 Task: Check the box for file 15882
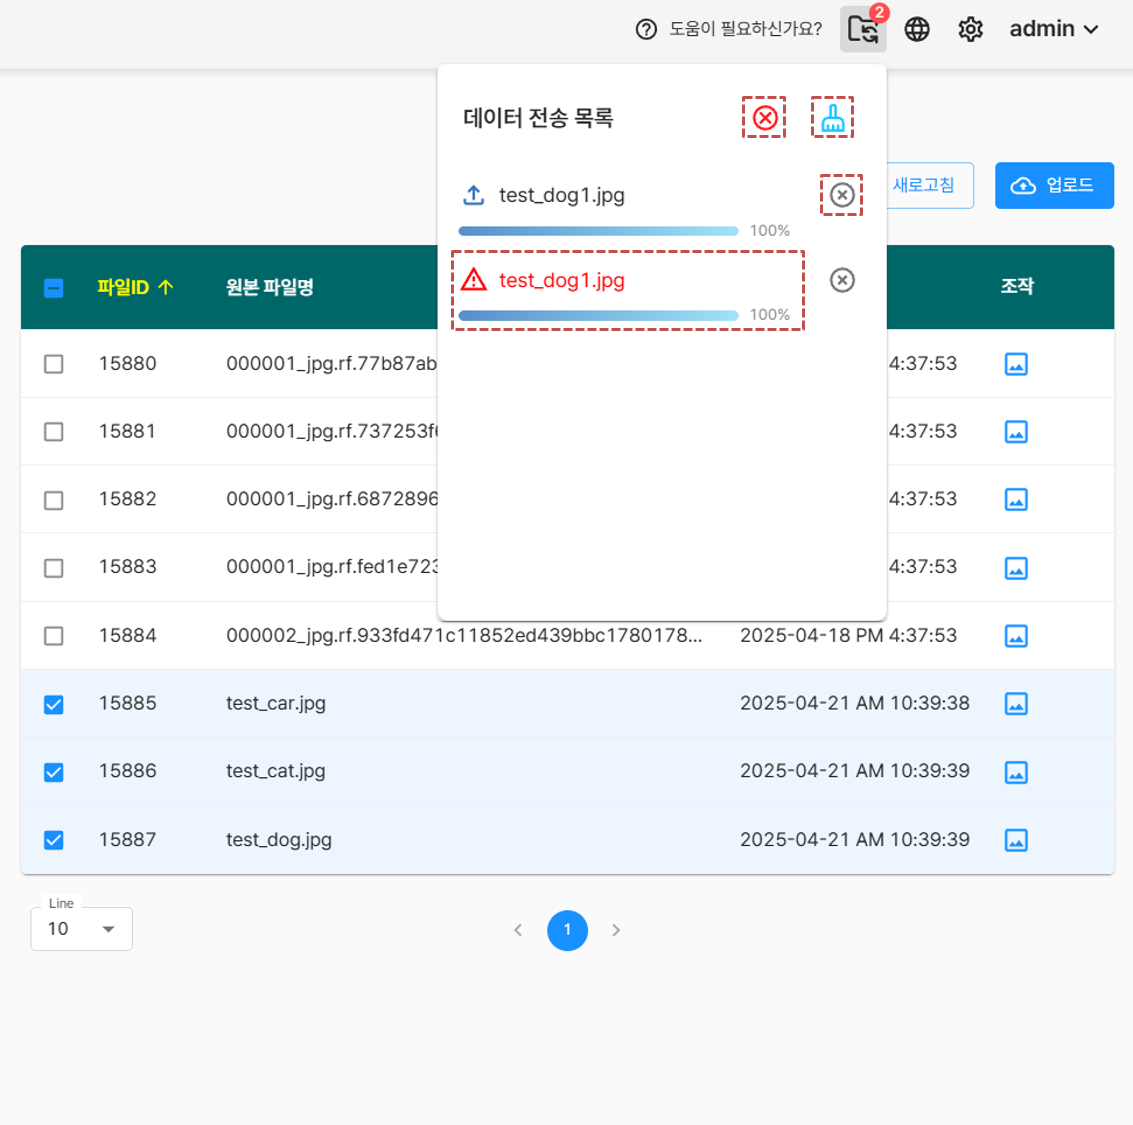[53, 500]
